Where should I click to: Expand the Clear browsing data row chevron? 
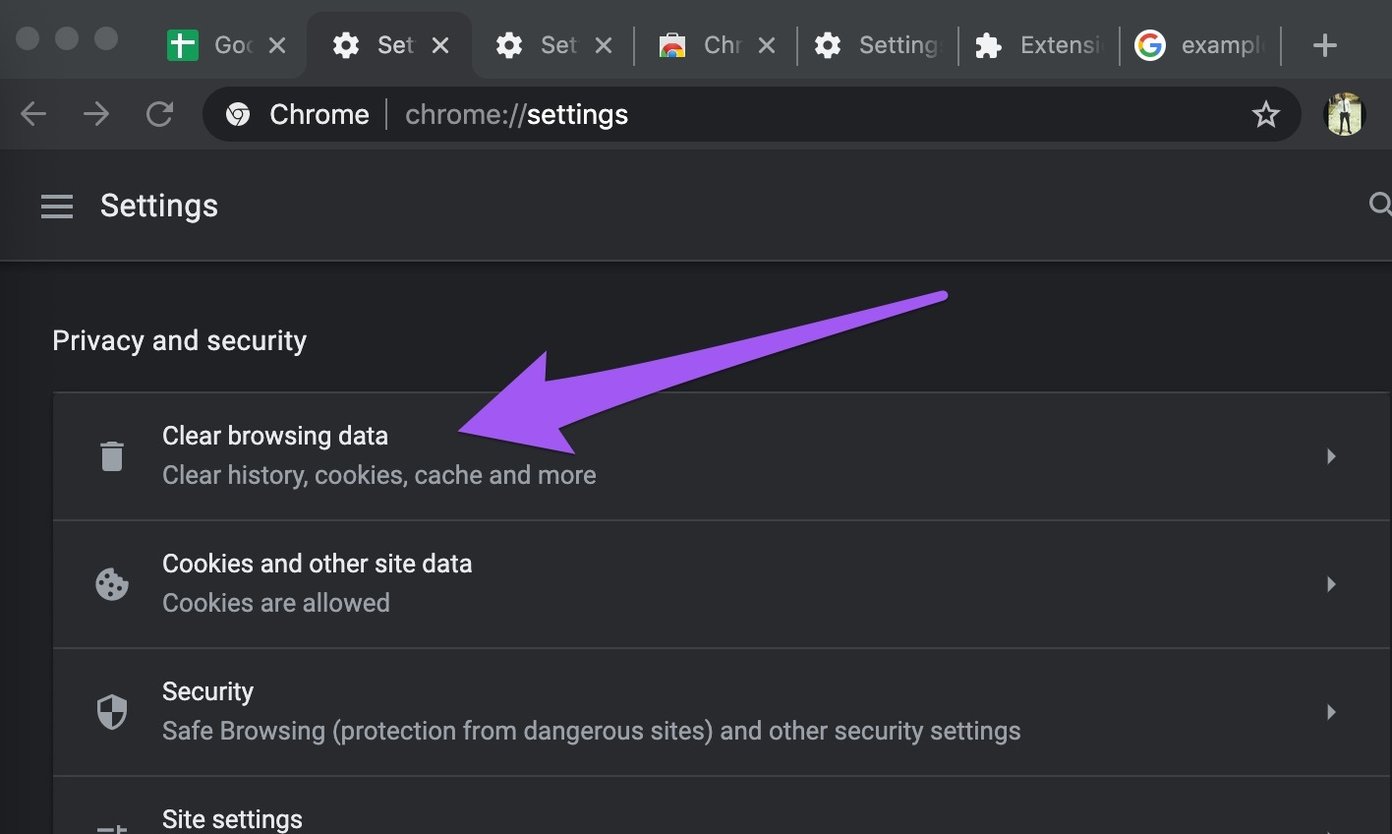[x=1331, y=456]
